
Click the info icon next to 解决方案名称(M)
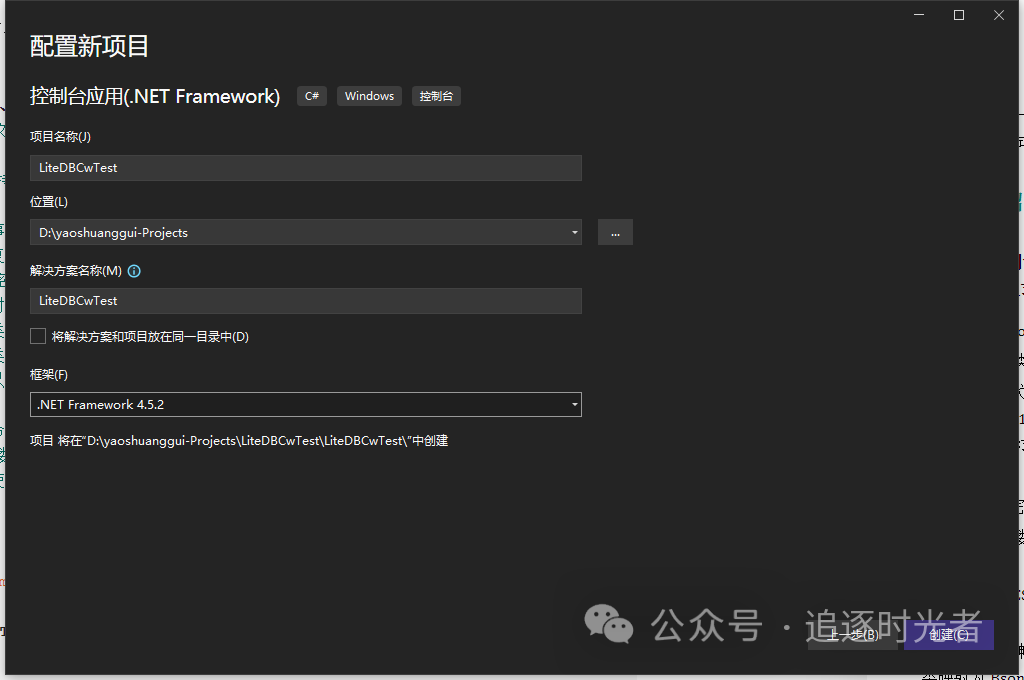(134, 271)
